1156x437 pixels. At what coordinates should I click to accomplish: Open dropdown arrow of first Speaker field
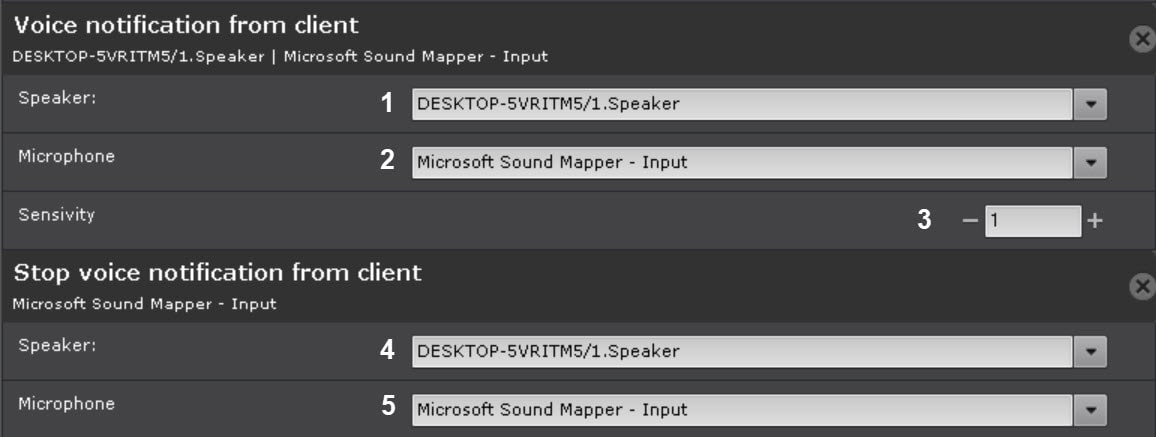(x=1090, y=103)
